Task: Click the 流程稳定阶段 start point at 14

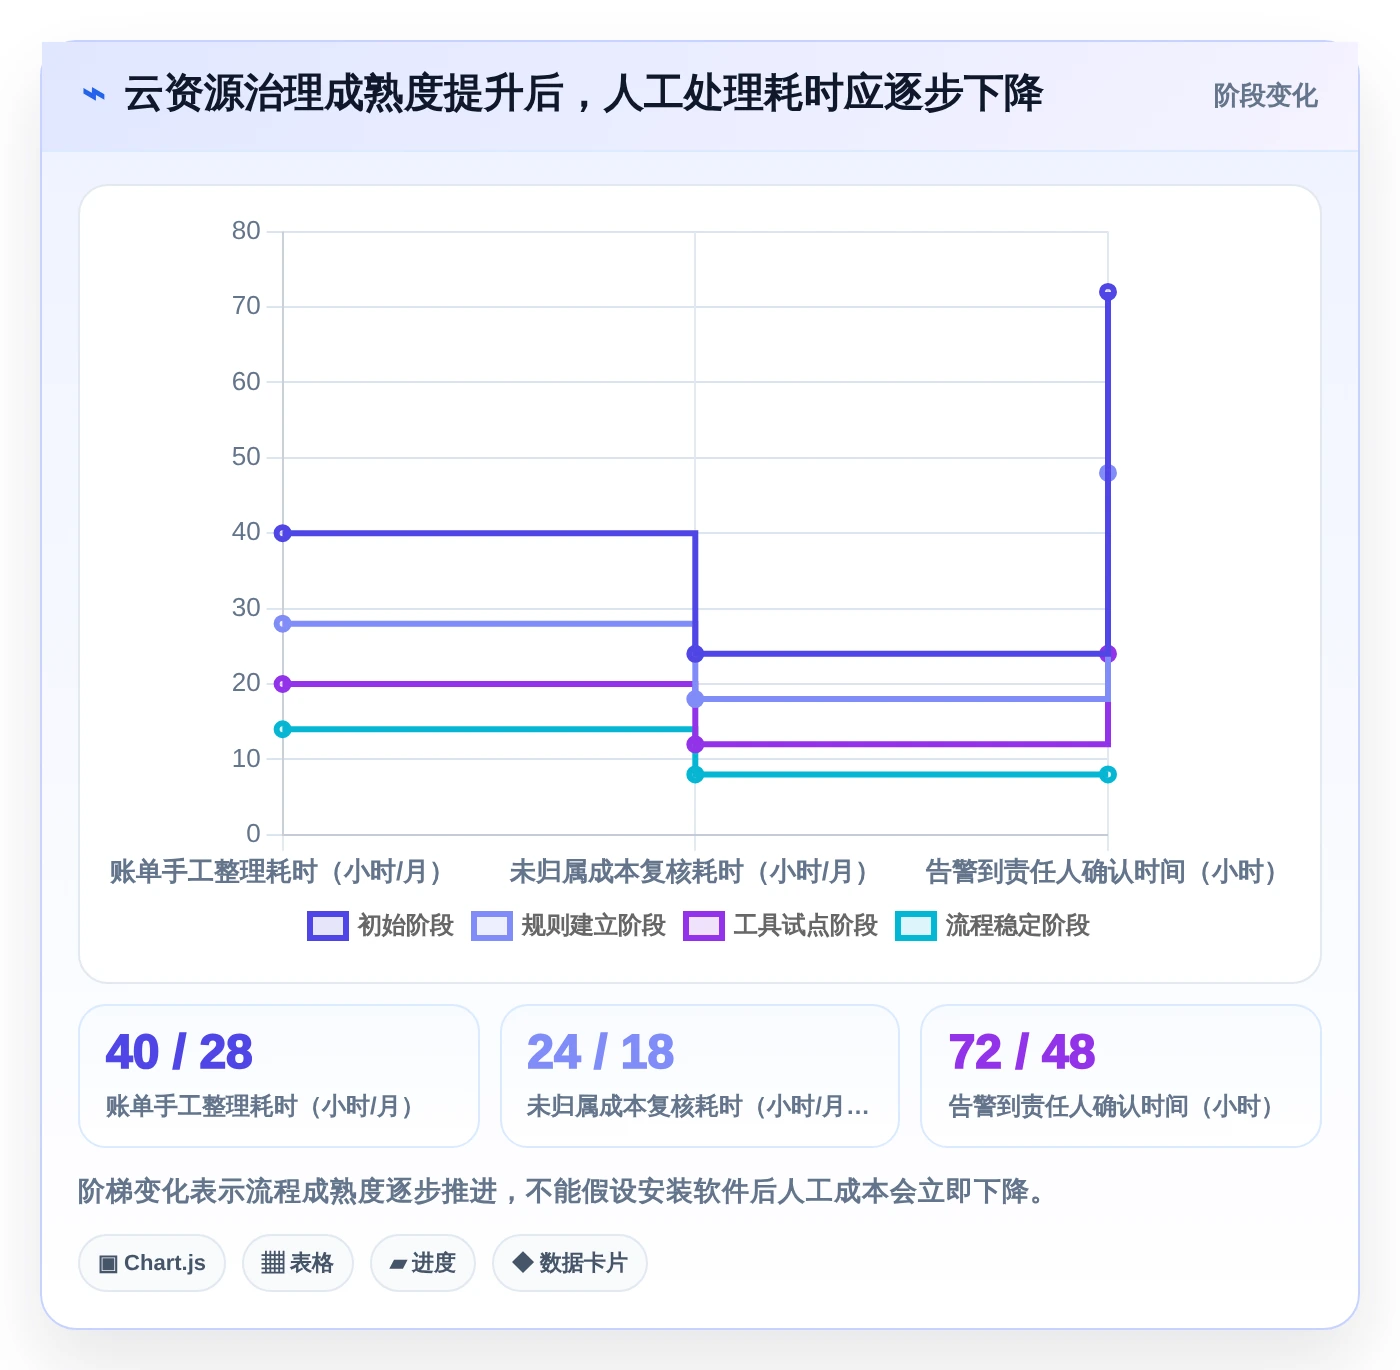Action: click(x=283, y=729)
